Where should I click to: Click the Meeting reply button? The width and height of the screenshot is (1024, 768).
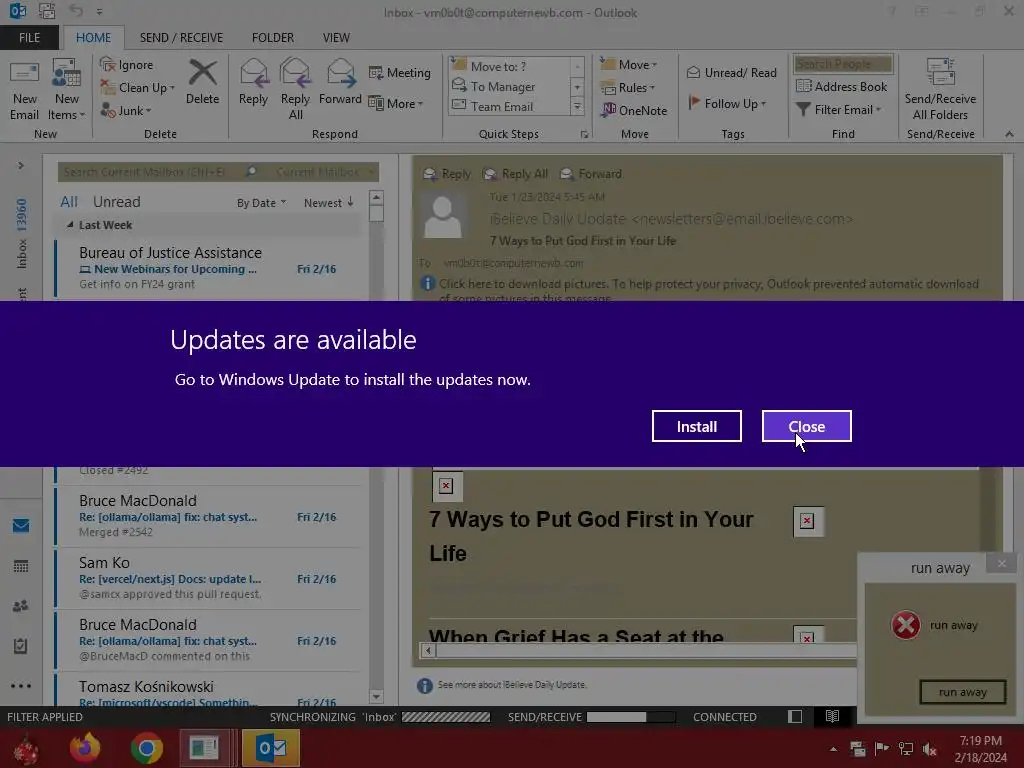click(400, 72)
